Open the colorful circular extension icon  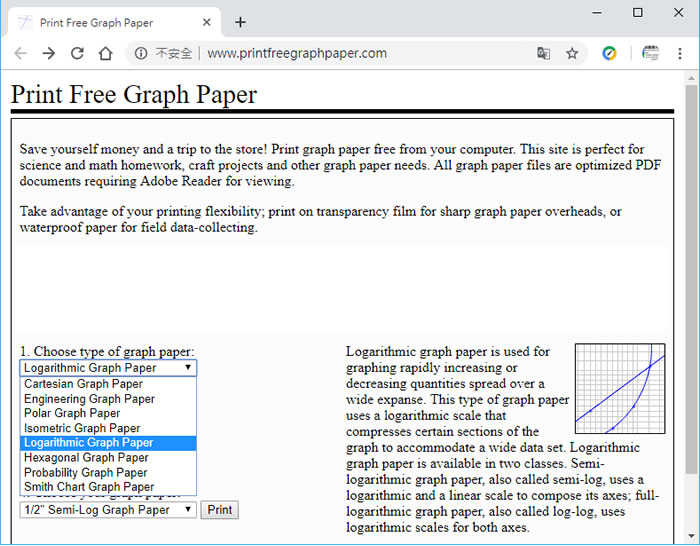(609, 54)
